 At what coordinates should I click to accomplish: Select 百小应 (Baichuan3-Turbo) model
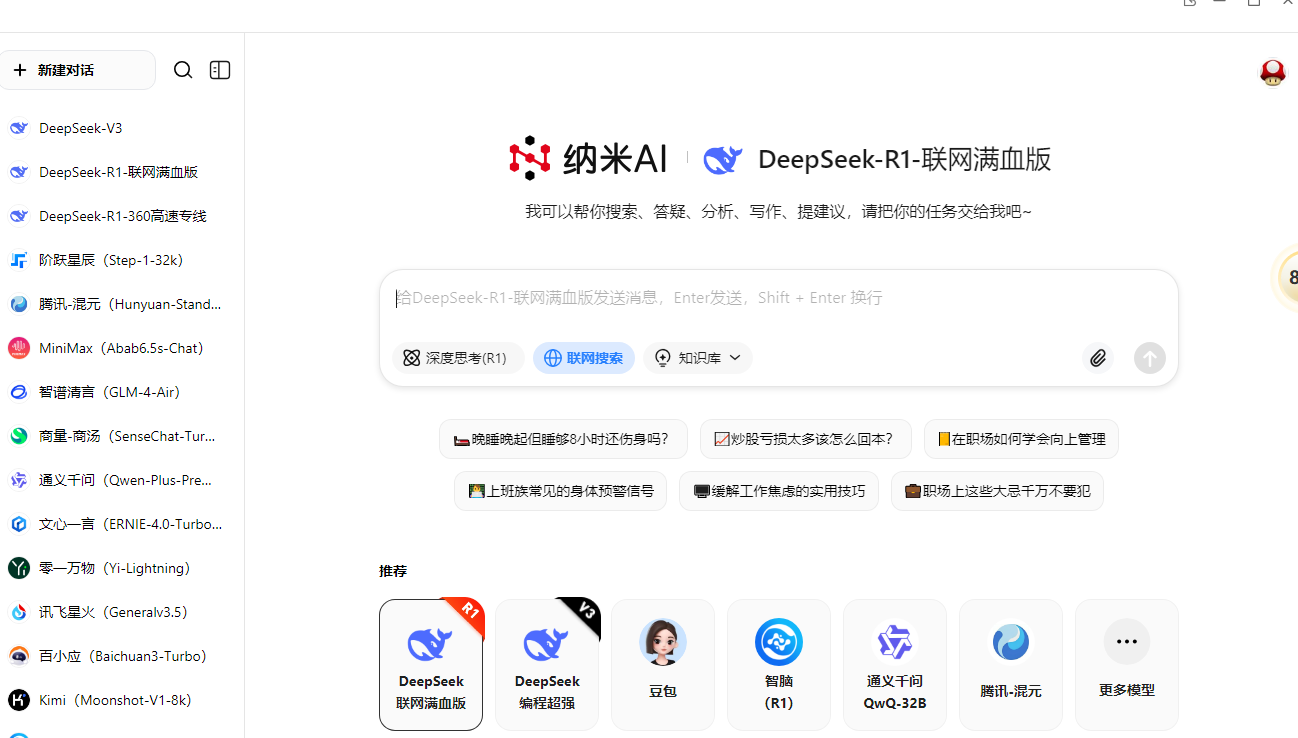point(122,656)
